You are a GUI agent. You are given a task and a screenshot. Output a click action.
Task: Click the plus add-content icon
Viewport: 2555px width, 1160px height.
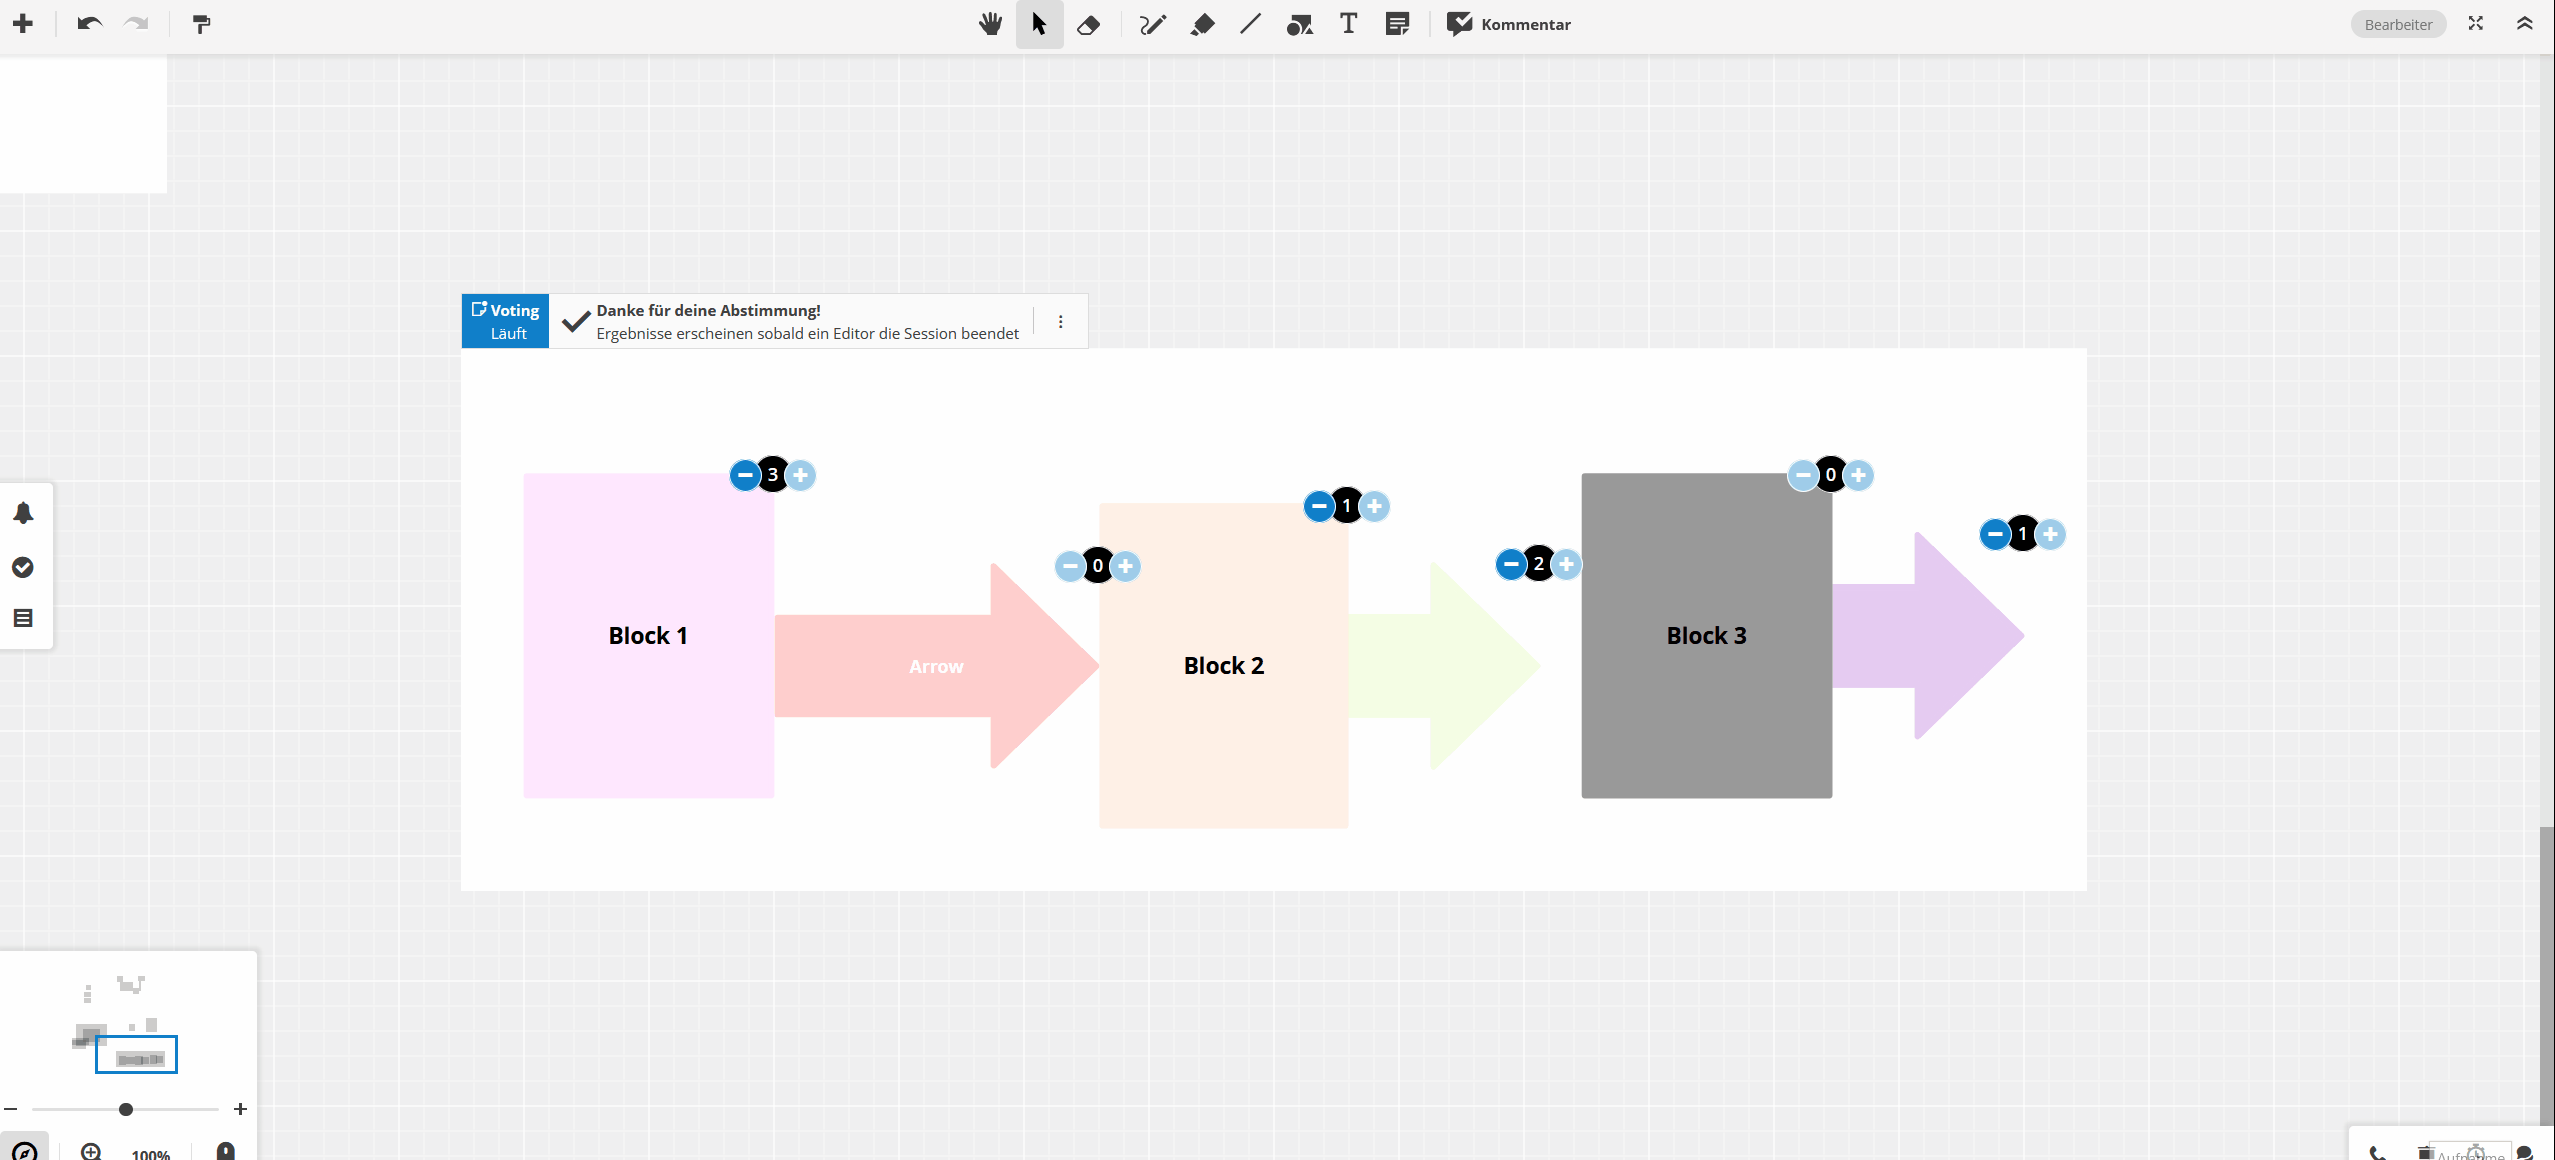(x=22, y=23)
